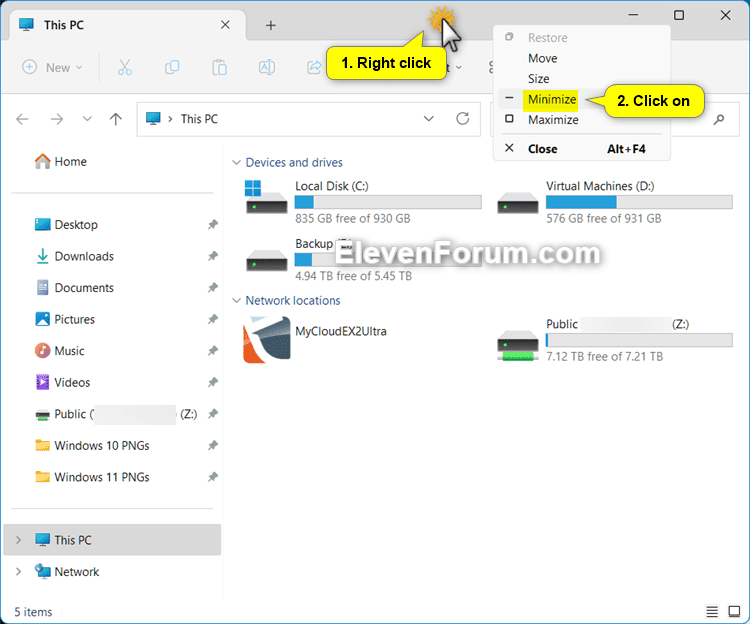Choose Close from the context menu

[582, 149]
